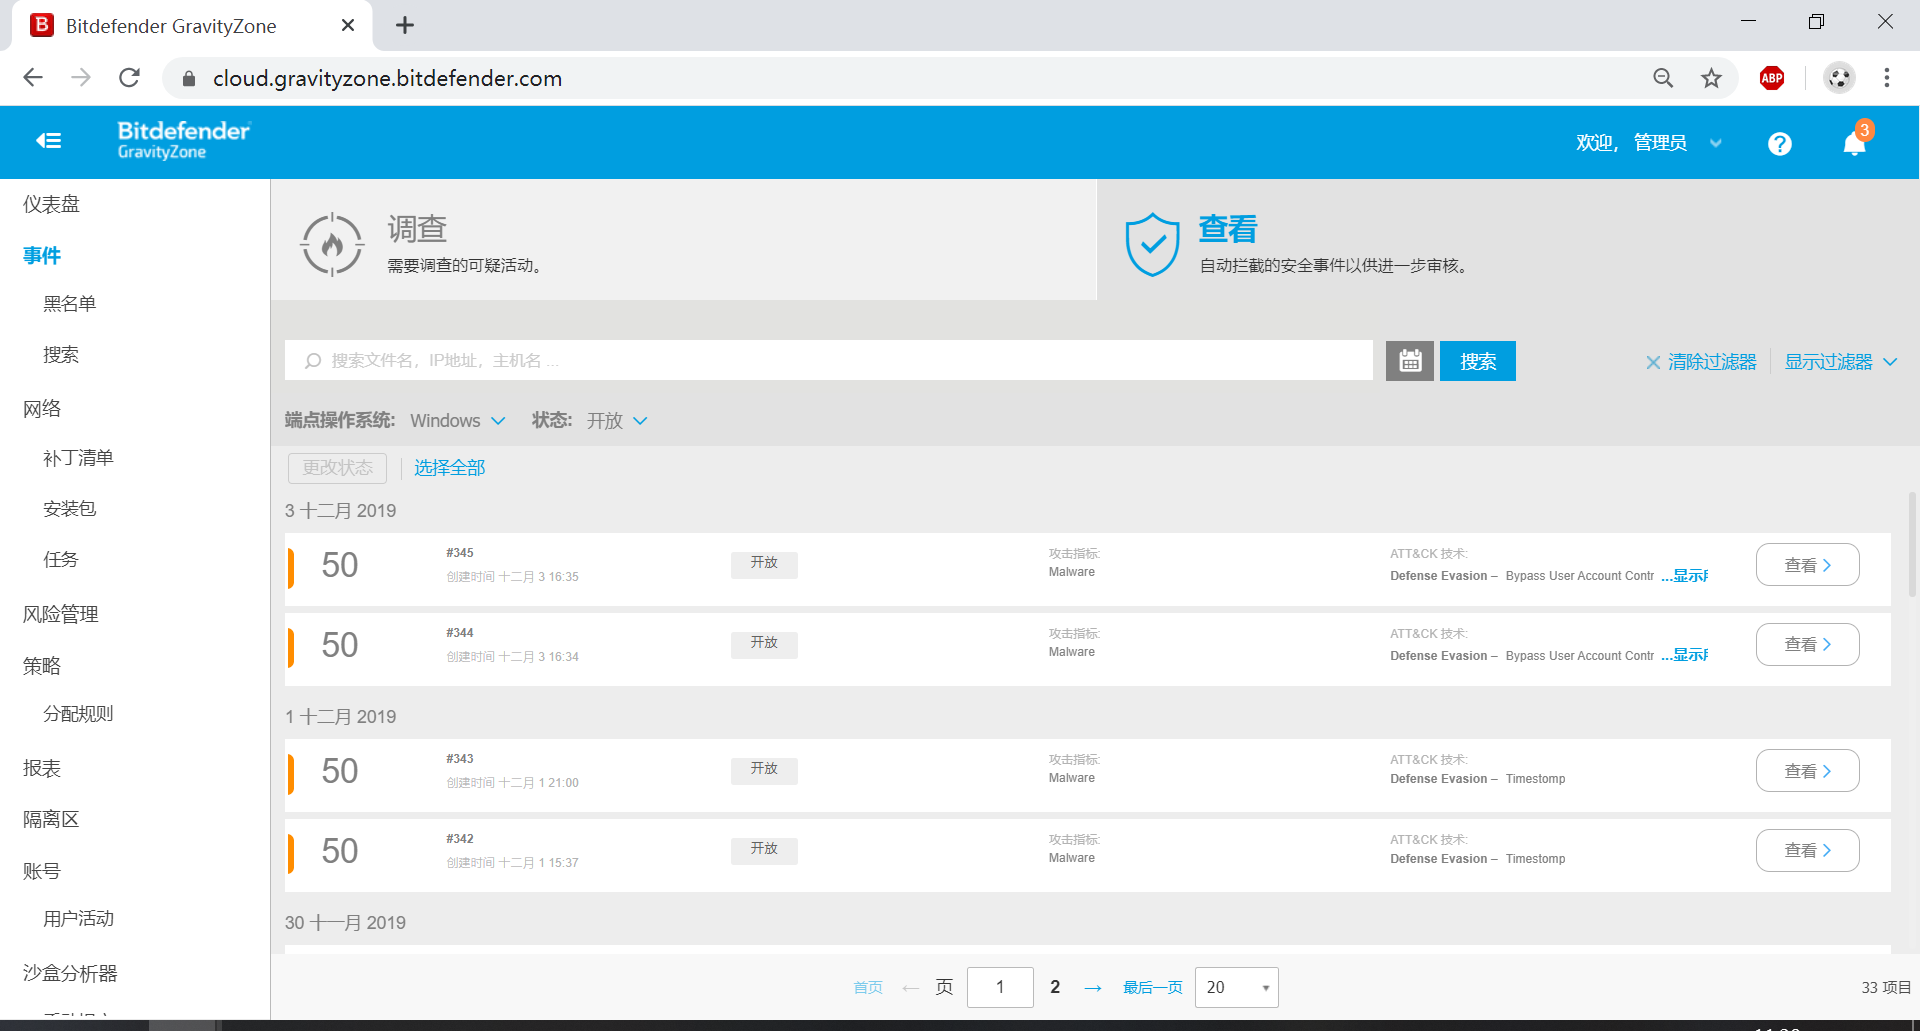This screenshot has width=1920, height=1031.
Task: Click the browser forward arrow
Action: (x=81, y=78)
